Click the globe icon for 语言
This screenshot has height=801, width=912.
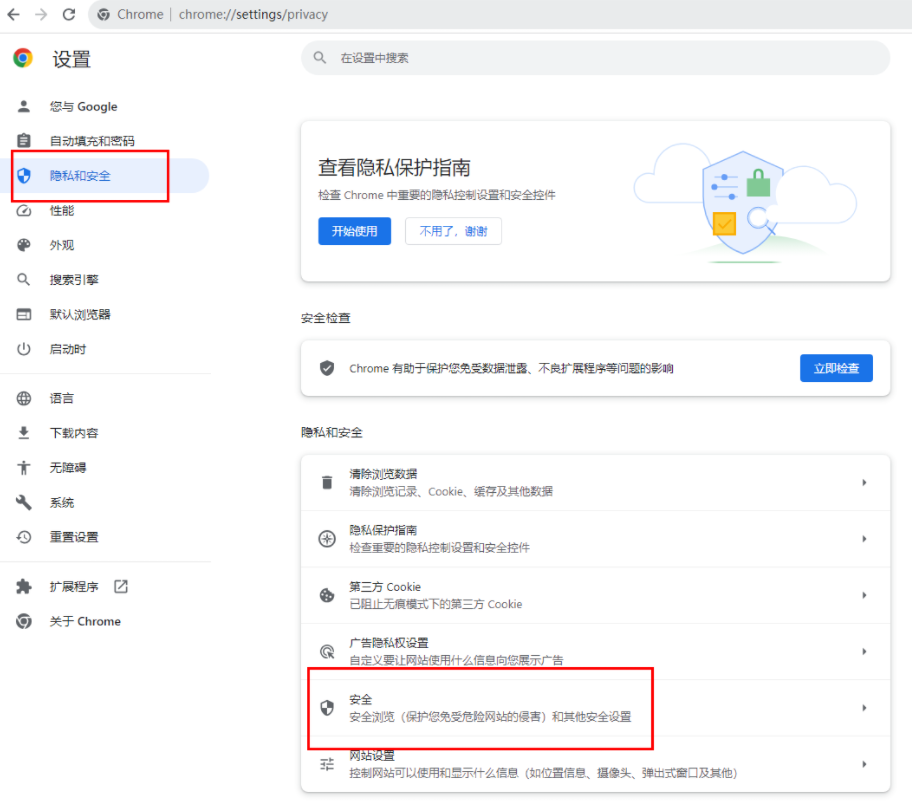pyautogui.click(x=24, y=398)
